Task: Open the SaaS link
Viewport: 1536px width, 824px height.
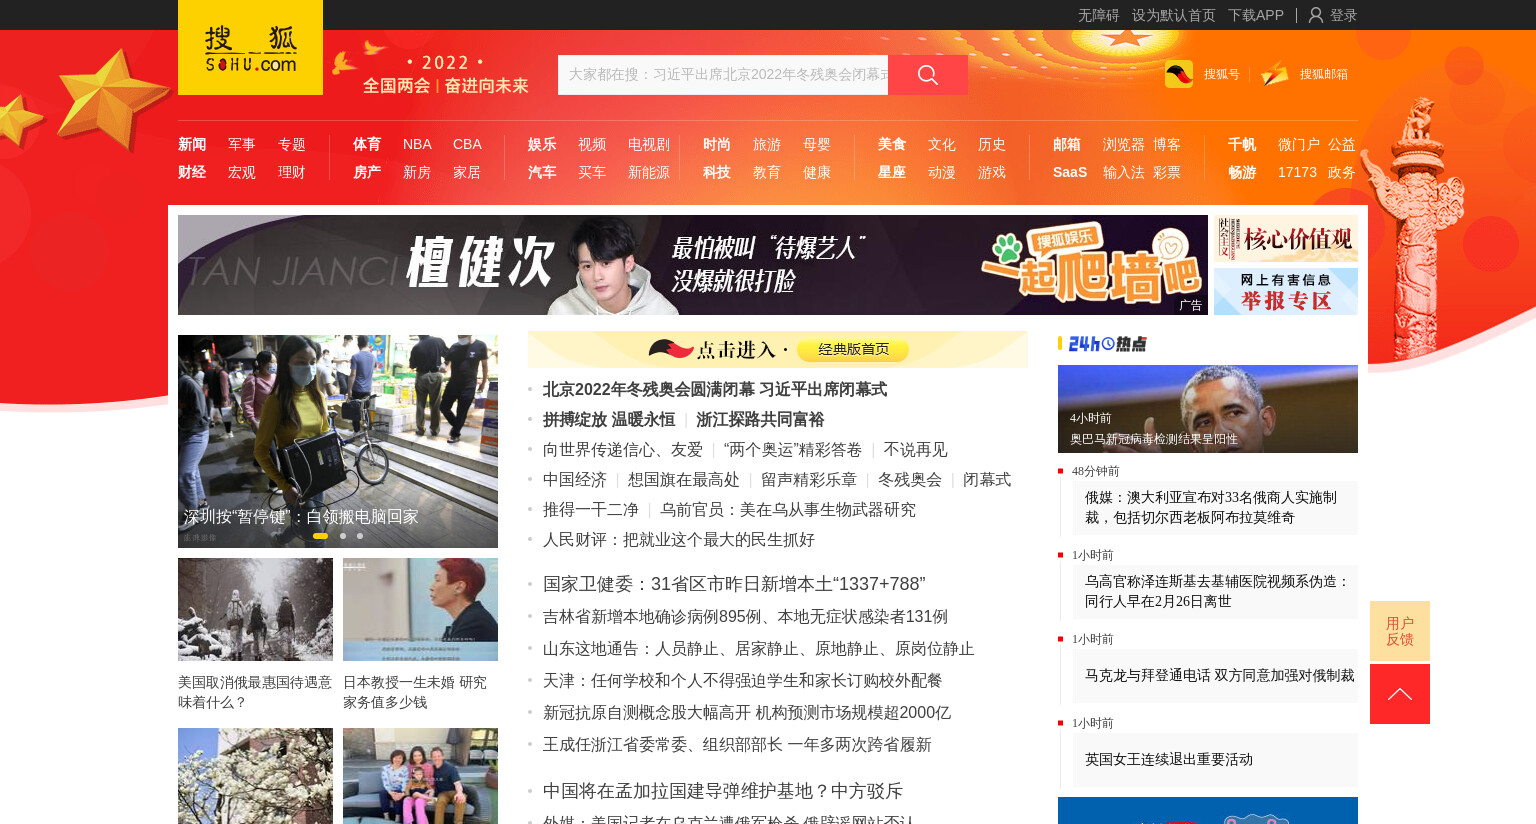Action: 1070,172
